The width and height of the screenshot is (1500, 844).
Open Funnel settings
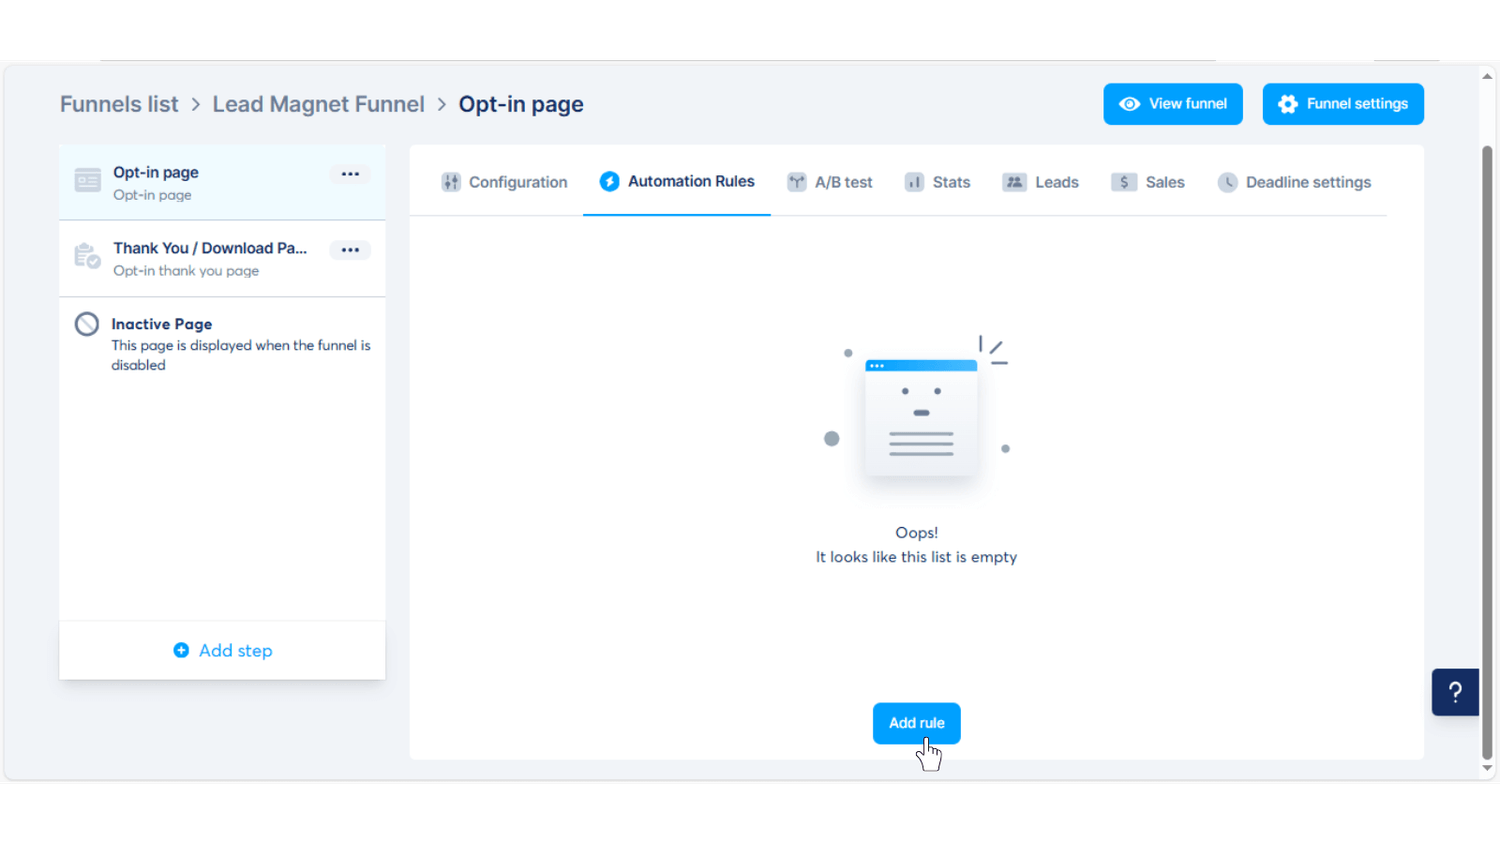pyautogui.click(x=1343, y=104)
